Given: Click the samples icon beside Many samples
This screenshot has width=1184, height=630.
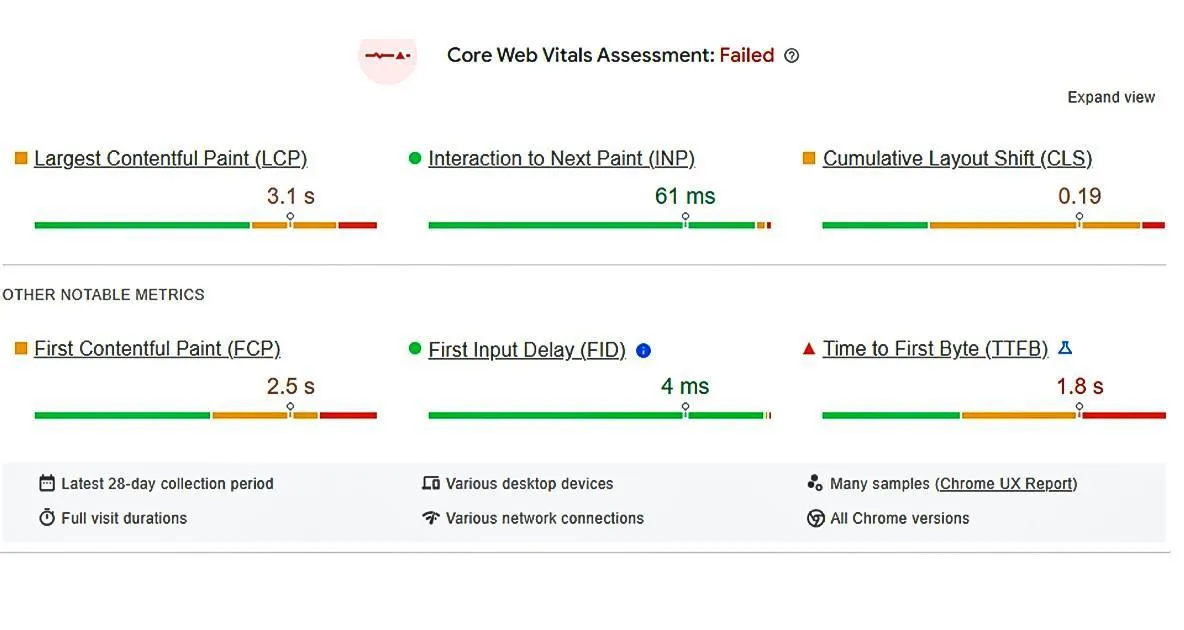Looking at the screenshot, I should point(815,484).
